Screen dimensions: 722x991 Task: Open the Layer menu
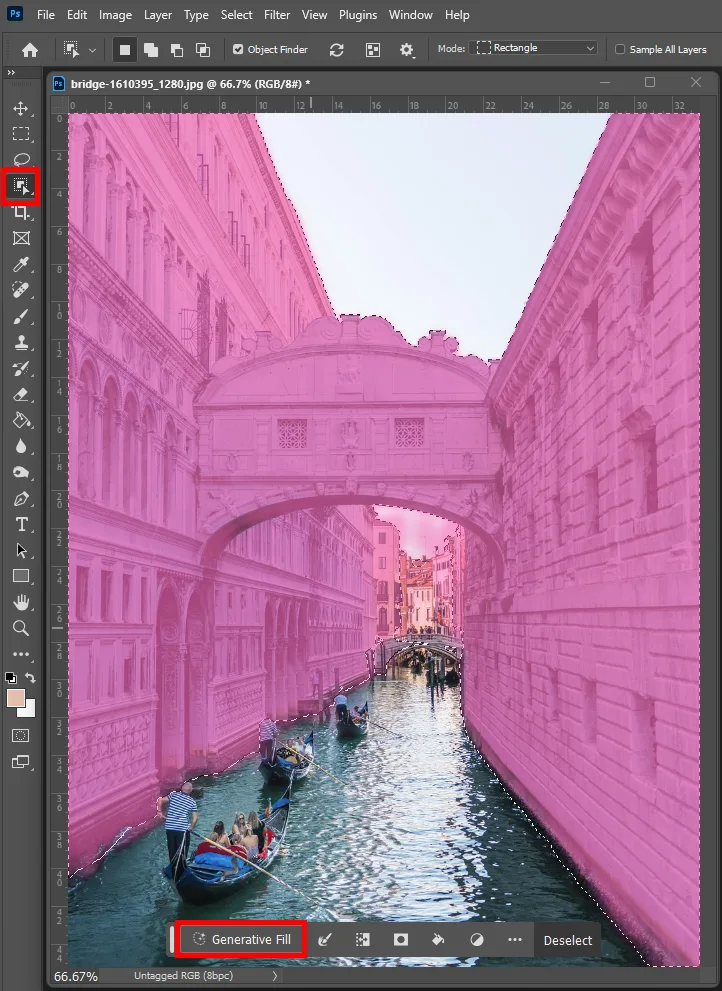158,15
